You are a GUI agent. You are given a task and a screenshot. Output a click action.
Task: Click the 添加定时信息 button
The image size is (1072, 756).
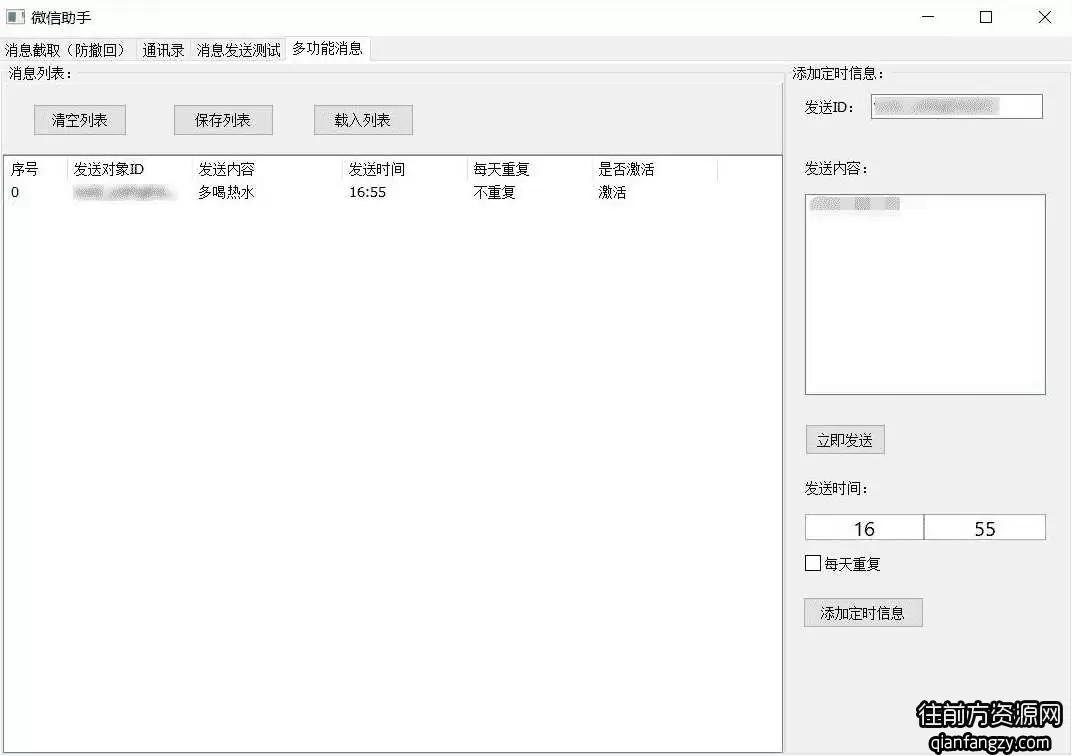[x=863, y=612]
